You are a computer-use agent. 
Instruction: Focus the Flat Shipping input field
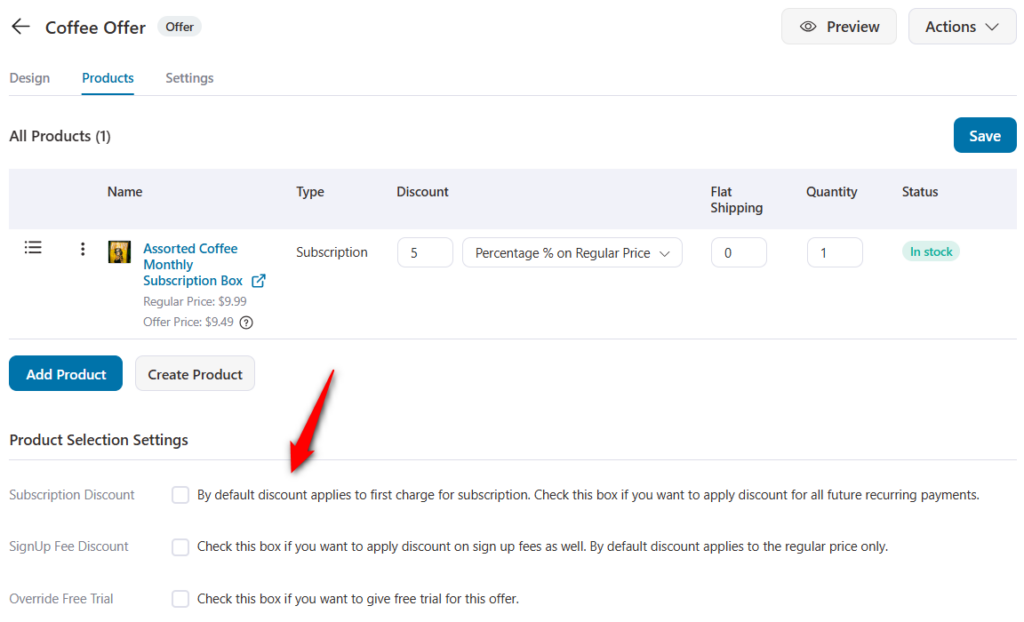(739, 253)
